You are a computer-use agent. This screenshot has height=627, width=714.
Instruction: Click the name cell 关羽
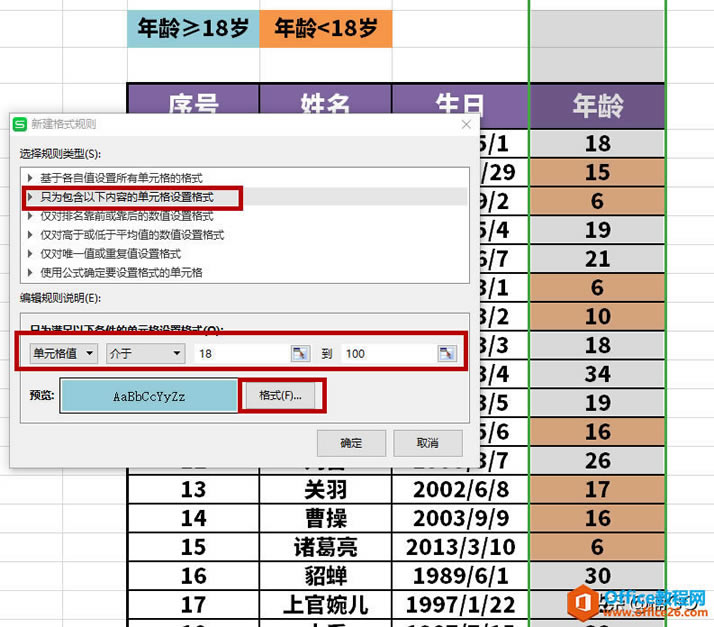point(325,489)
